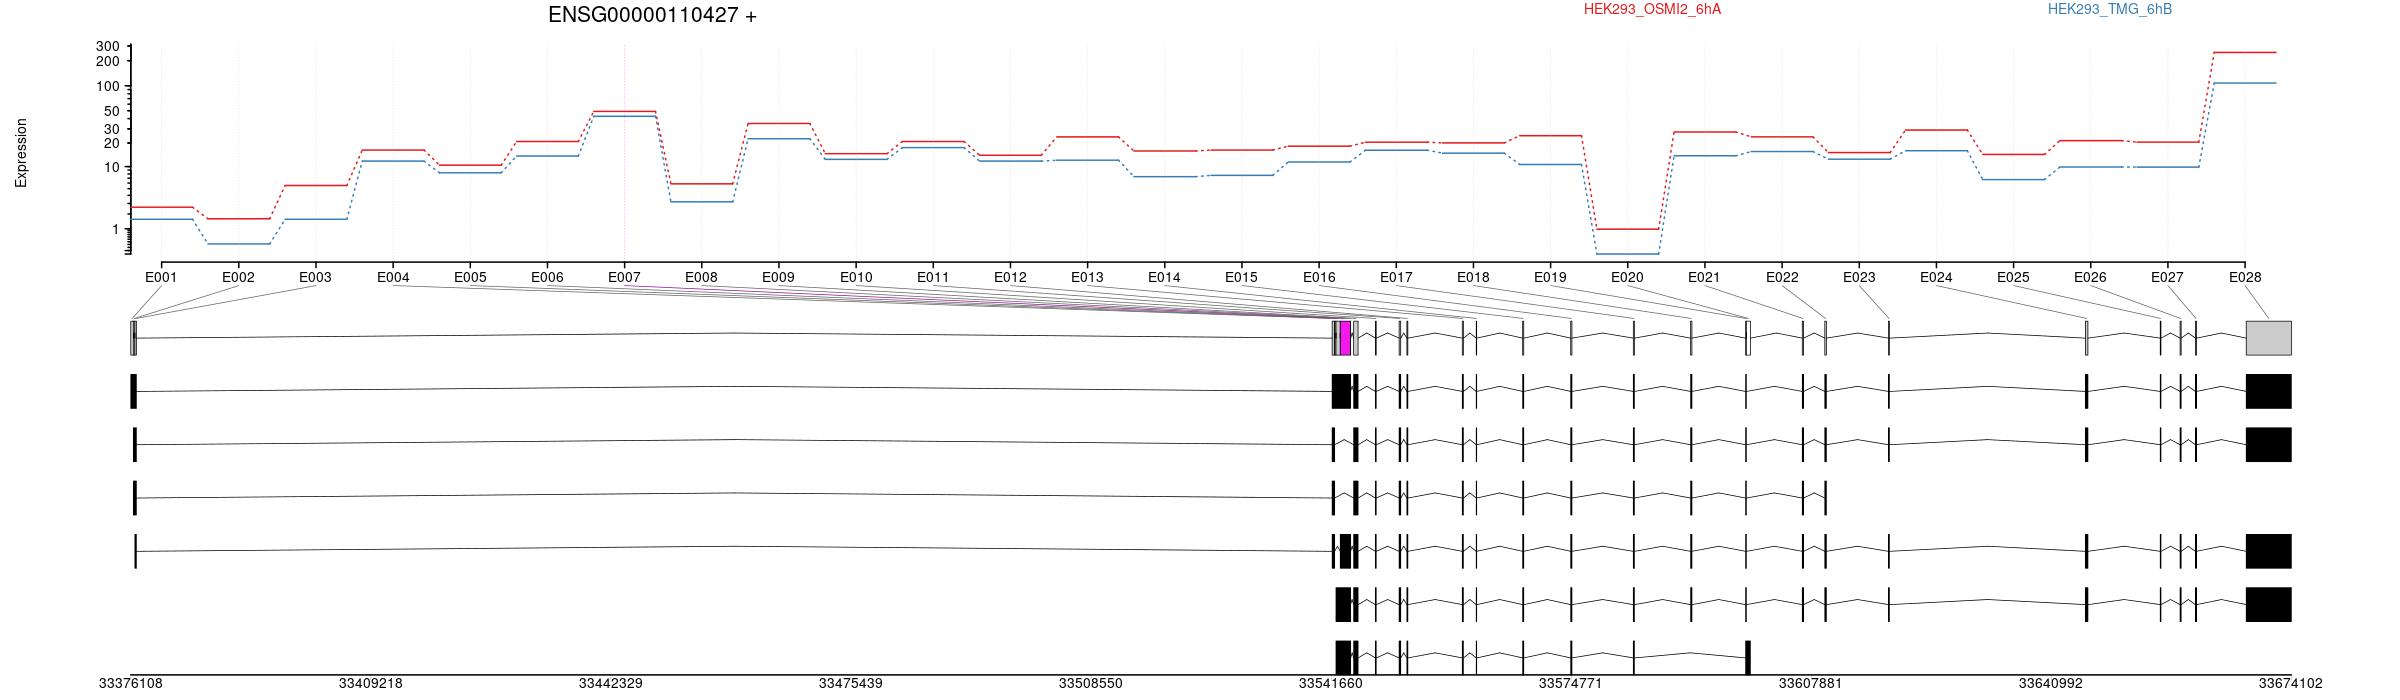2400x700 pixels.
Task: Click exon label E006
Action: click(x=547, y=277)
